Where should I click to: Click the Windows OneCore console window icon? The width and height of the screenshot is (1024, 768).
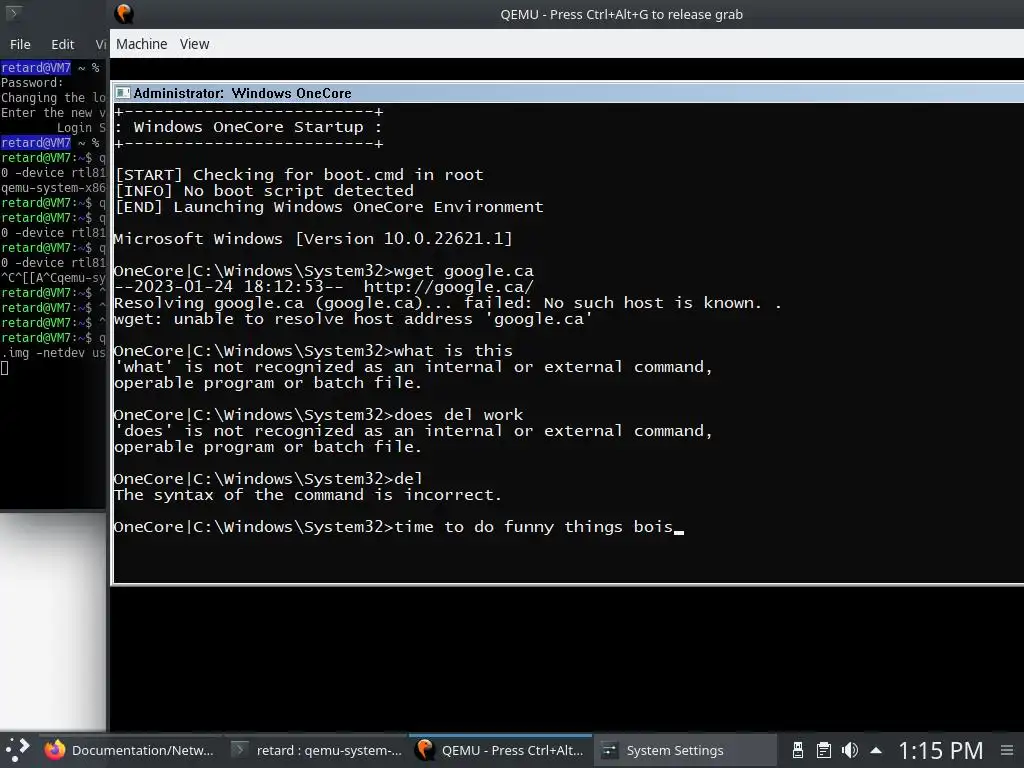(x=123, y=93)
